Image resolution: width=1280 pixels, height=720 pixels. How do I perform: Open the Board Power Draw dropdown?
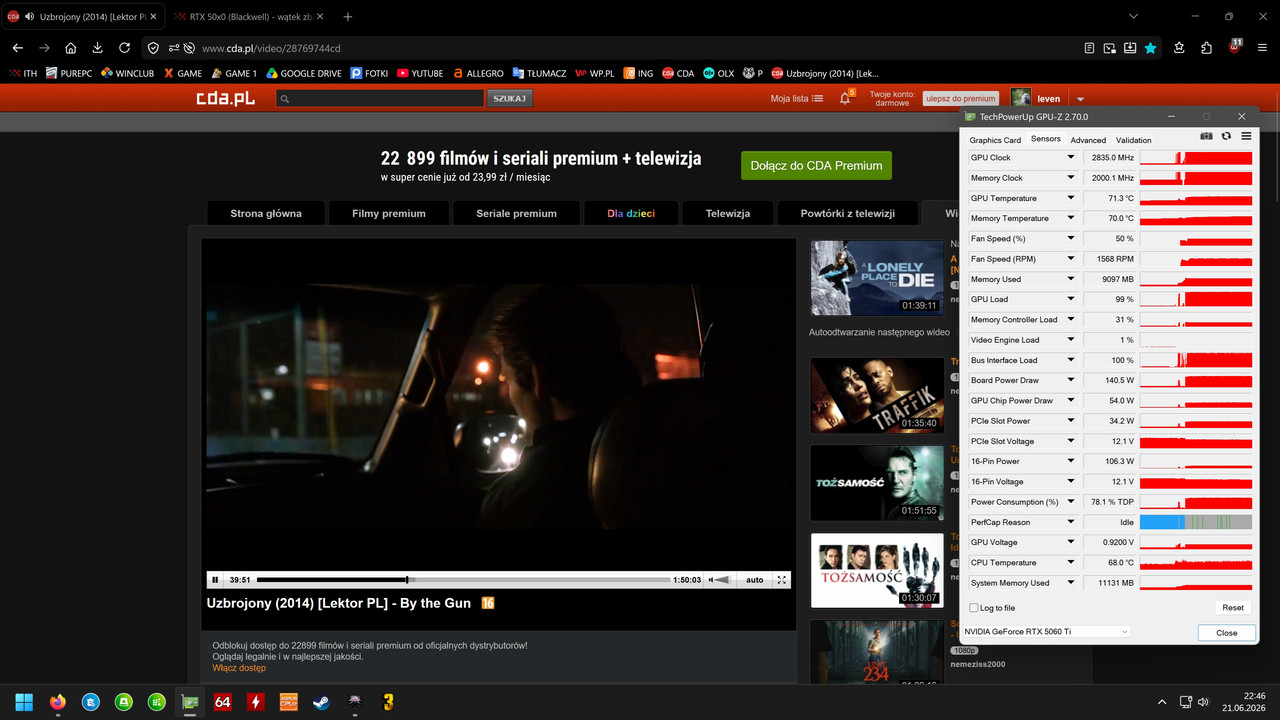(x=1071, y=380)
